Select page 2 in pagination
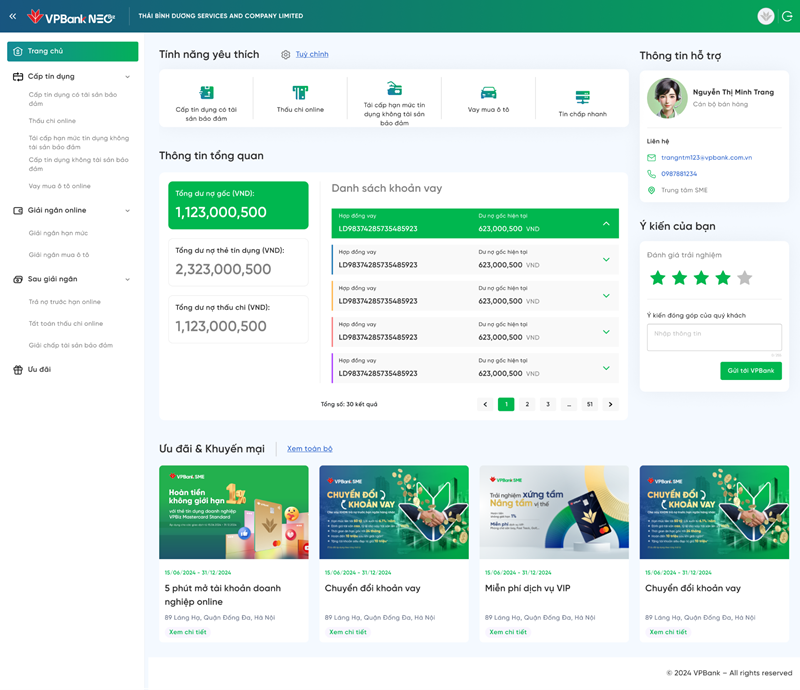800x690 pixels. tap(527, 405)
